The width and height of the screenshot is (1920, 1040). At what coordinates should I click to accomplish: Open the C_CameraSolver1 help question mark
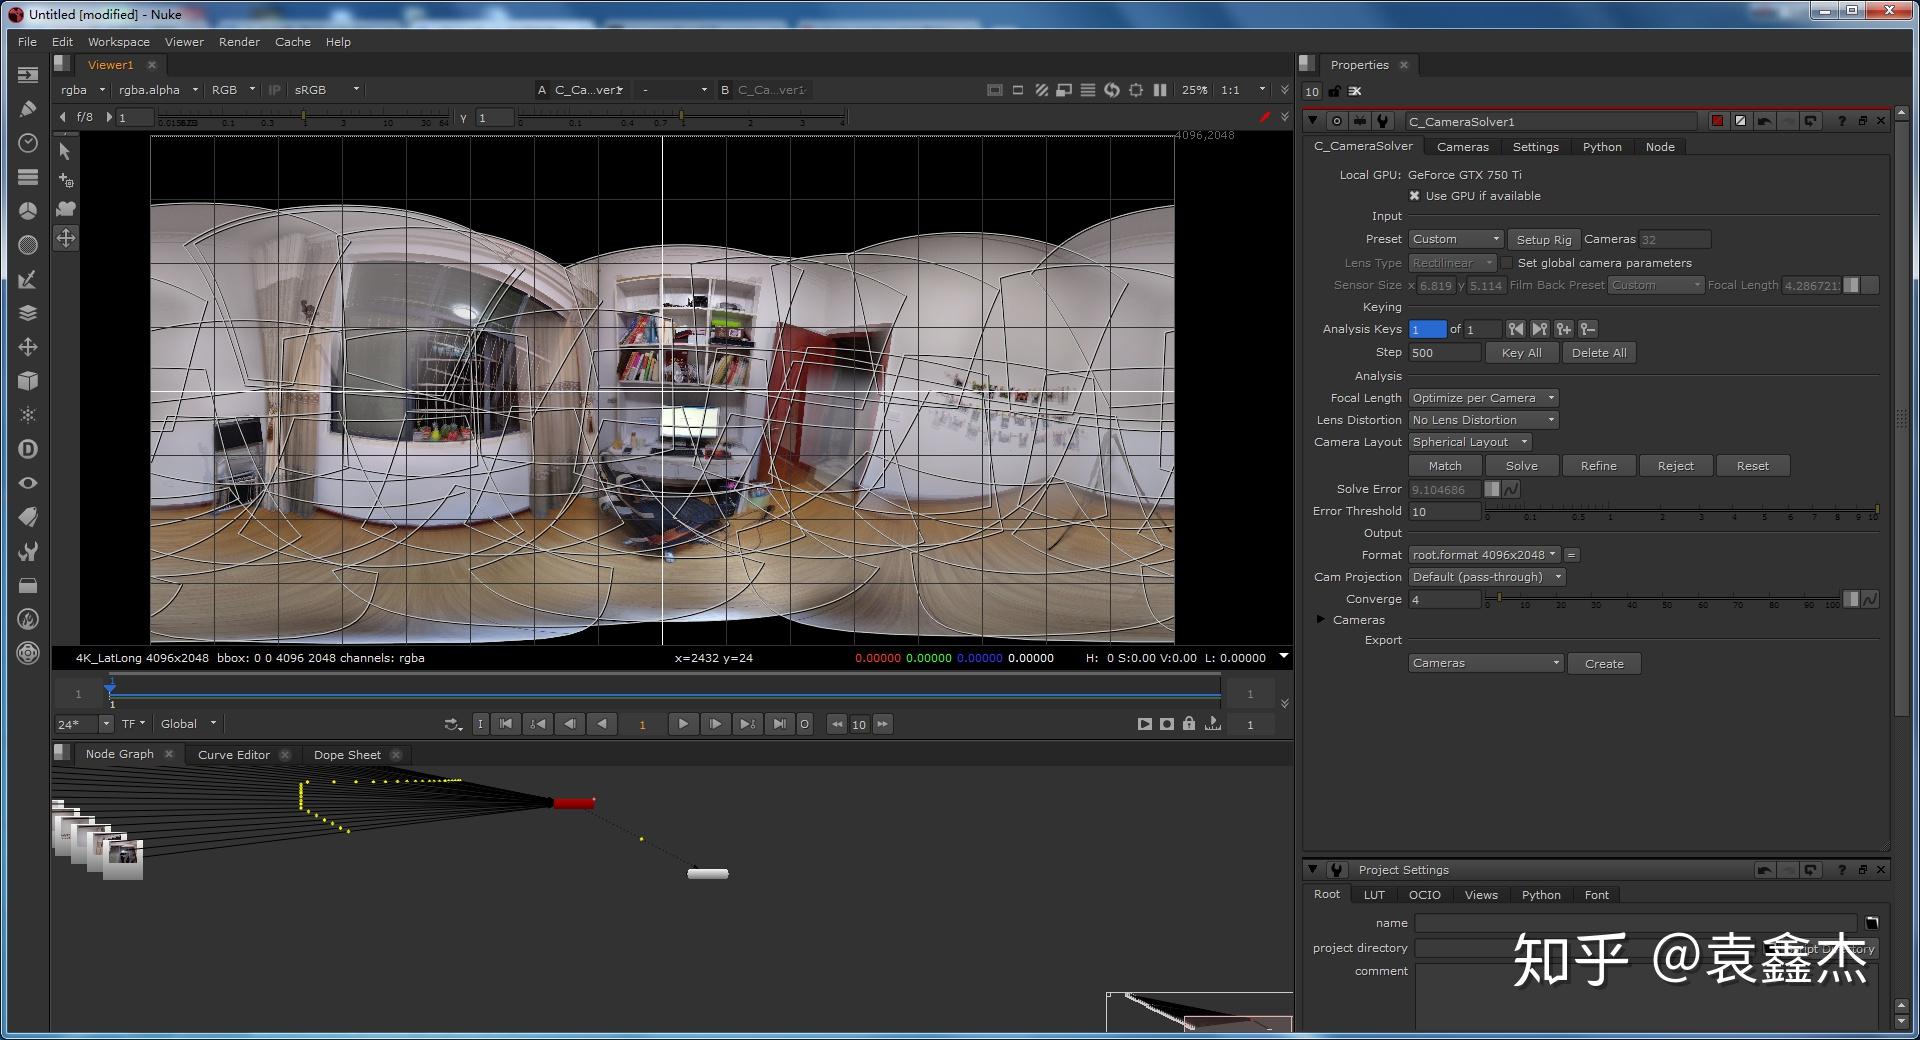(1842, 121)
